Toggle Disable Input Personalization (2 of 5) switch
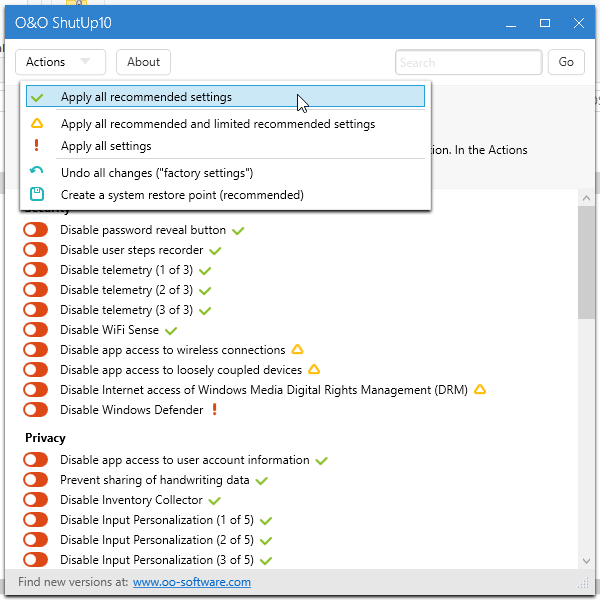This screenshot has height=600, width=600. [36, 540]
